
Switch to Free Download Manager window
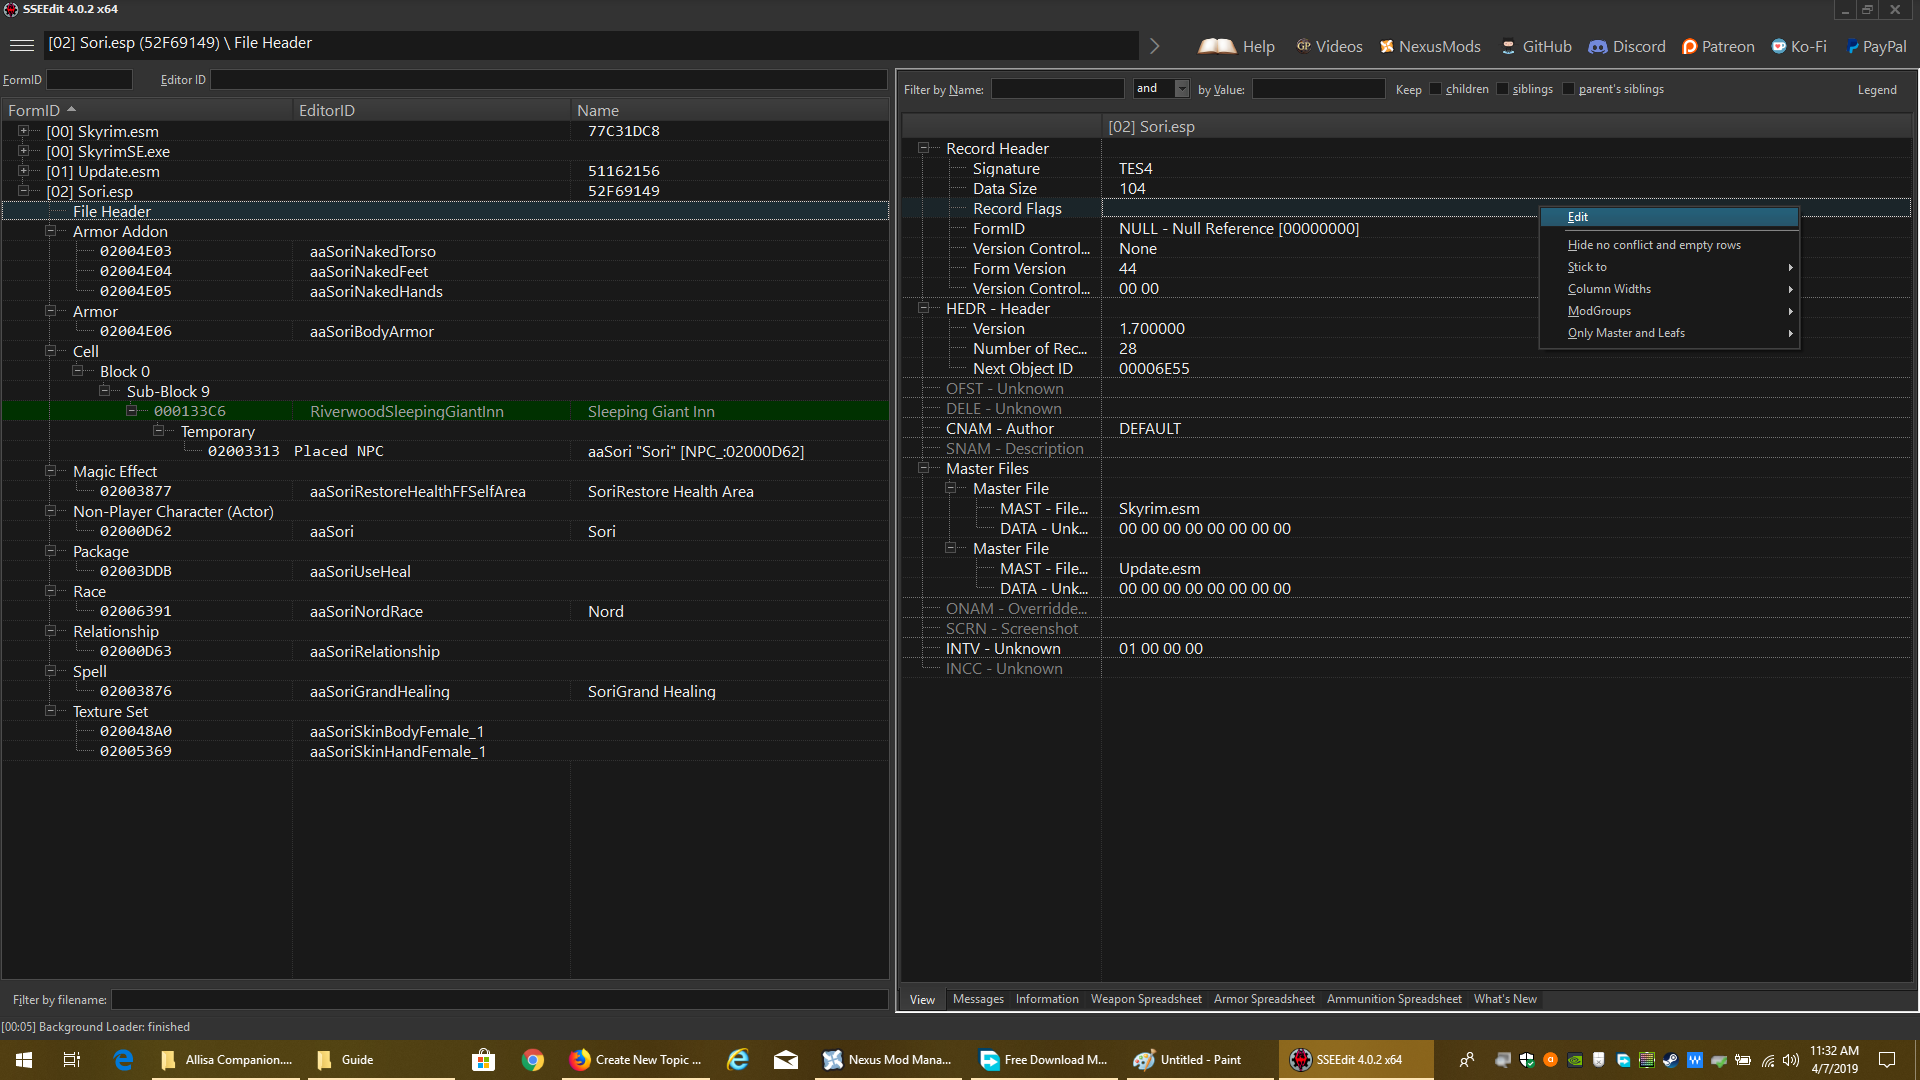coord(1044,1059)
